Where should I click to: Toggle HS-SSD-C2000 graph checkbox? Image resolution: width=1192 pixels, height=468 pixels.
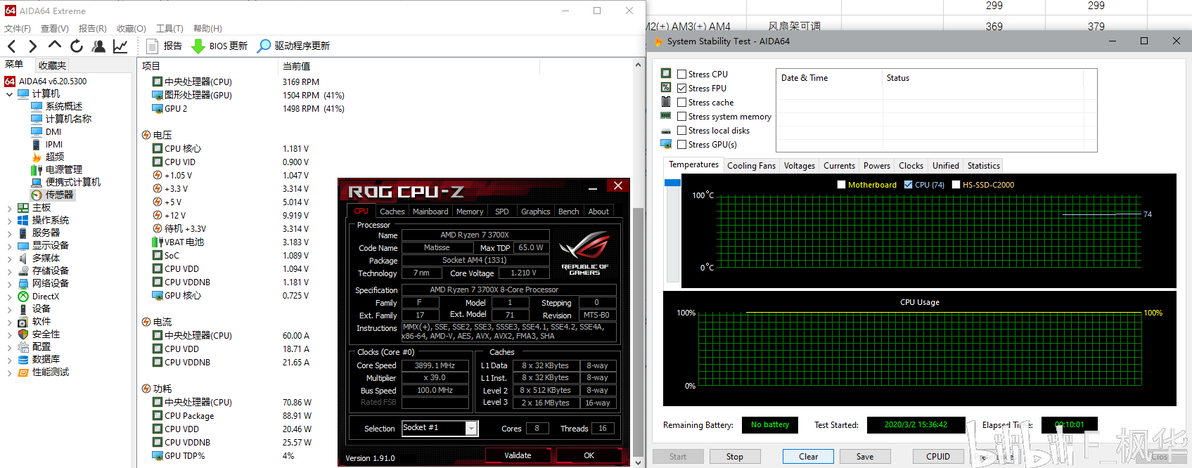956,185
